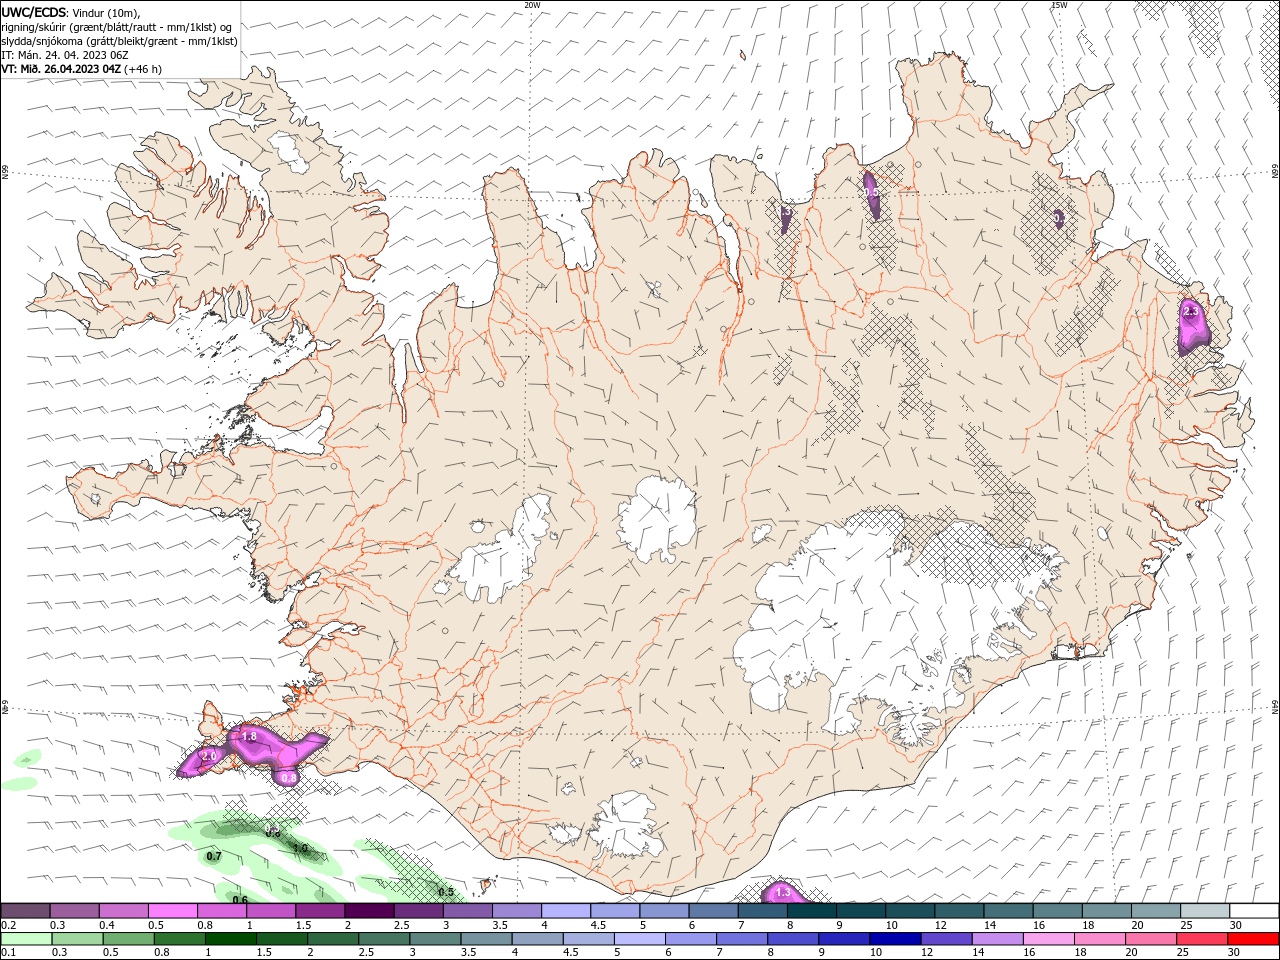Click the 1.8 value on the southwest purple area
The width and height of the screenshot is (1280, 960).
pos(250,736)
